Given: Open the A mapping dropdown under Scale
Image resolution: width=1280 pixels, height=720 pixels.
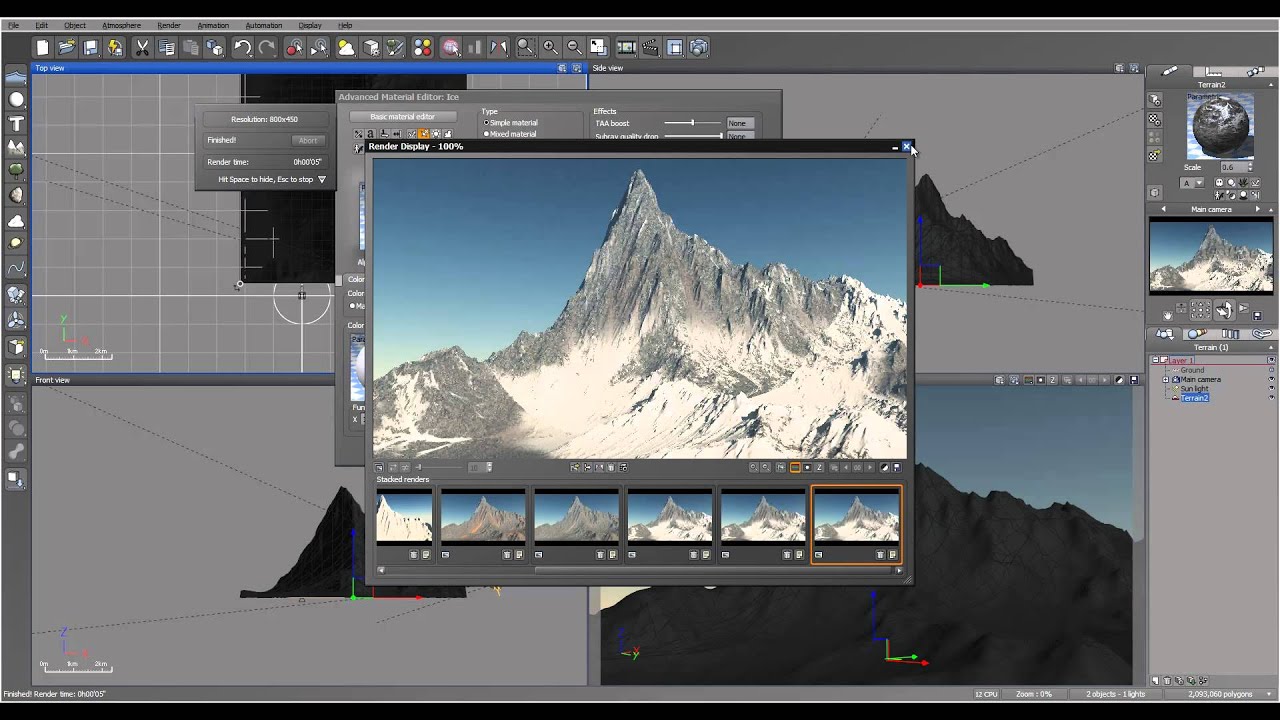Looking at the screenshot, I should 1191,183.
